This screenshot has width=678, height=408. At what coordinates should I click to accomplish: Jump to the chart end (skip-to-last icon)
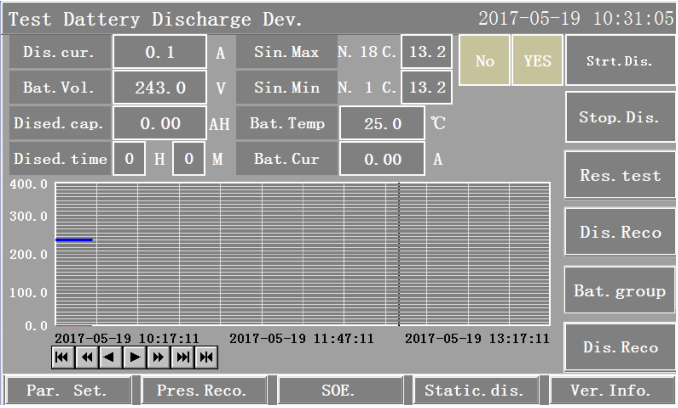tap(182, 356)
